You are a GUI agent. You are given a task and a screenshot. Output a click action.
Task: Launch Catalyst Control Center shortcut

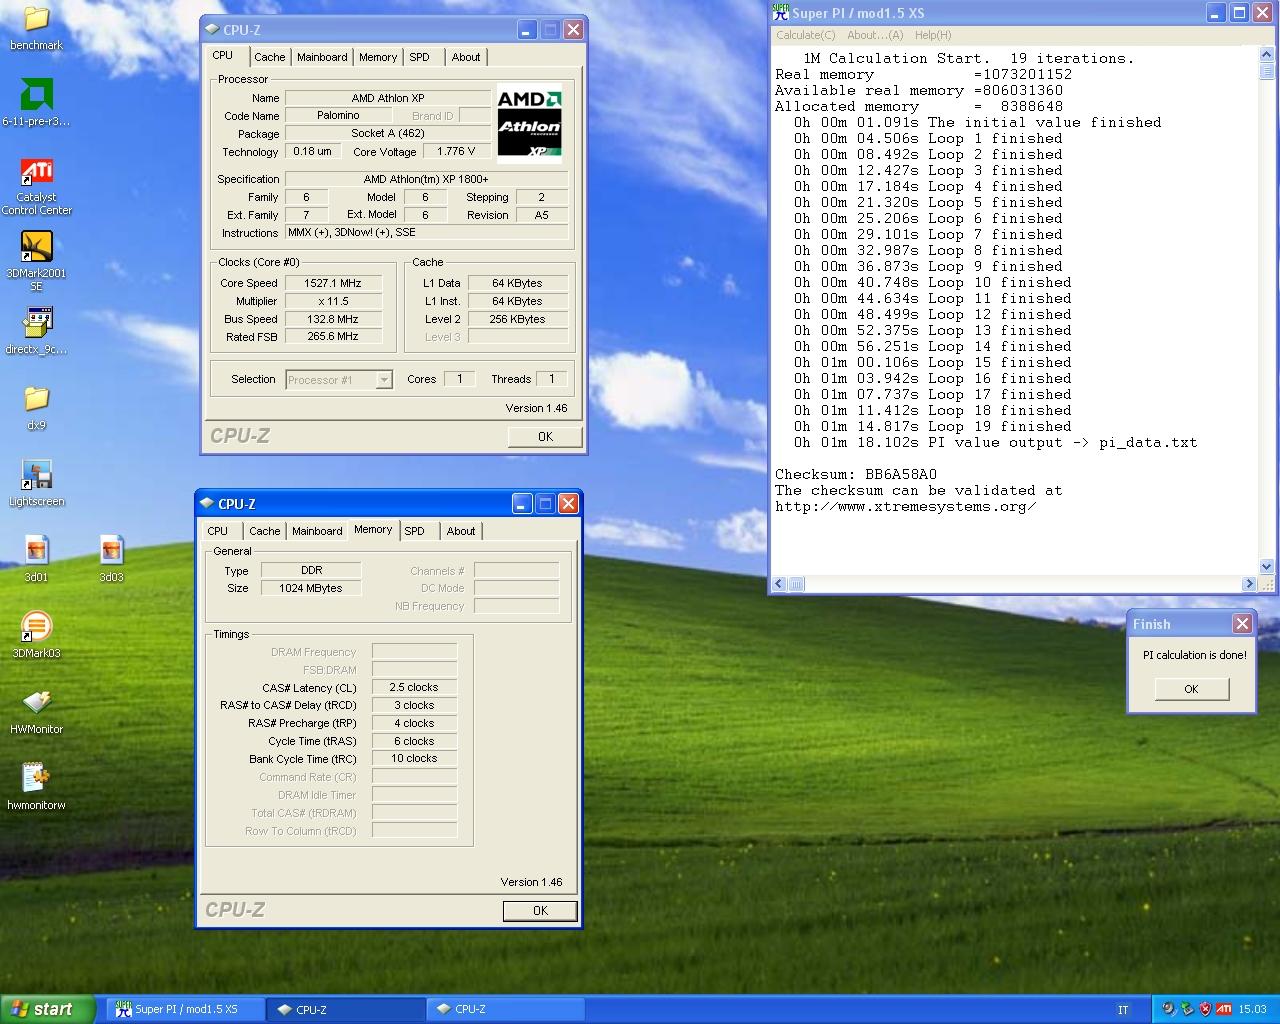36,186
